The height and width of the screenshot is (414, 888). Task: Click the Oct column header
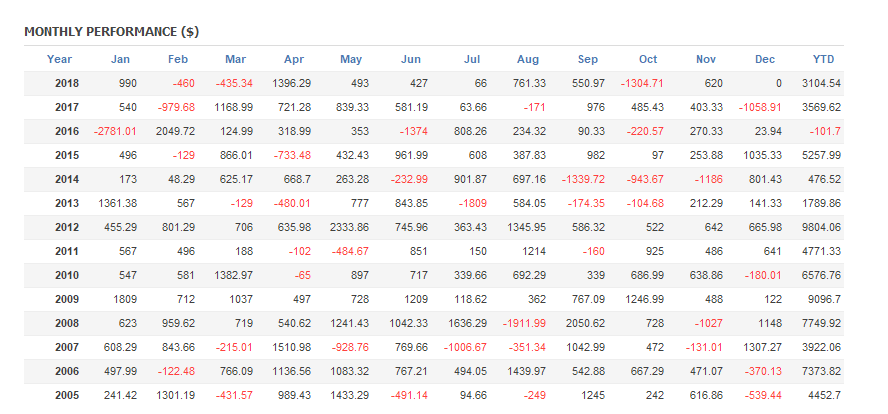click(649, 59)
